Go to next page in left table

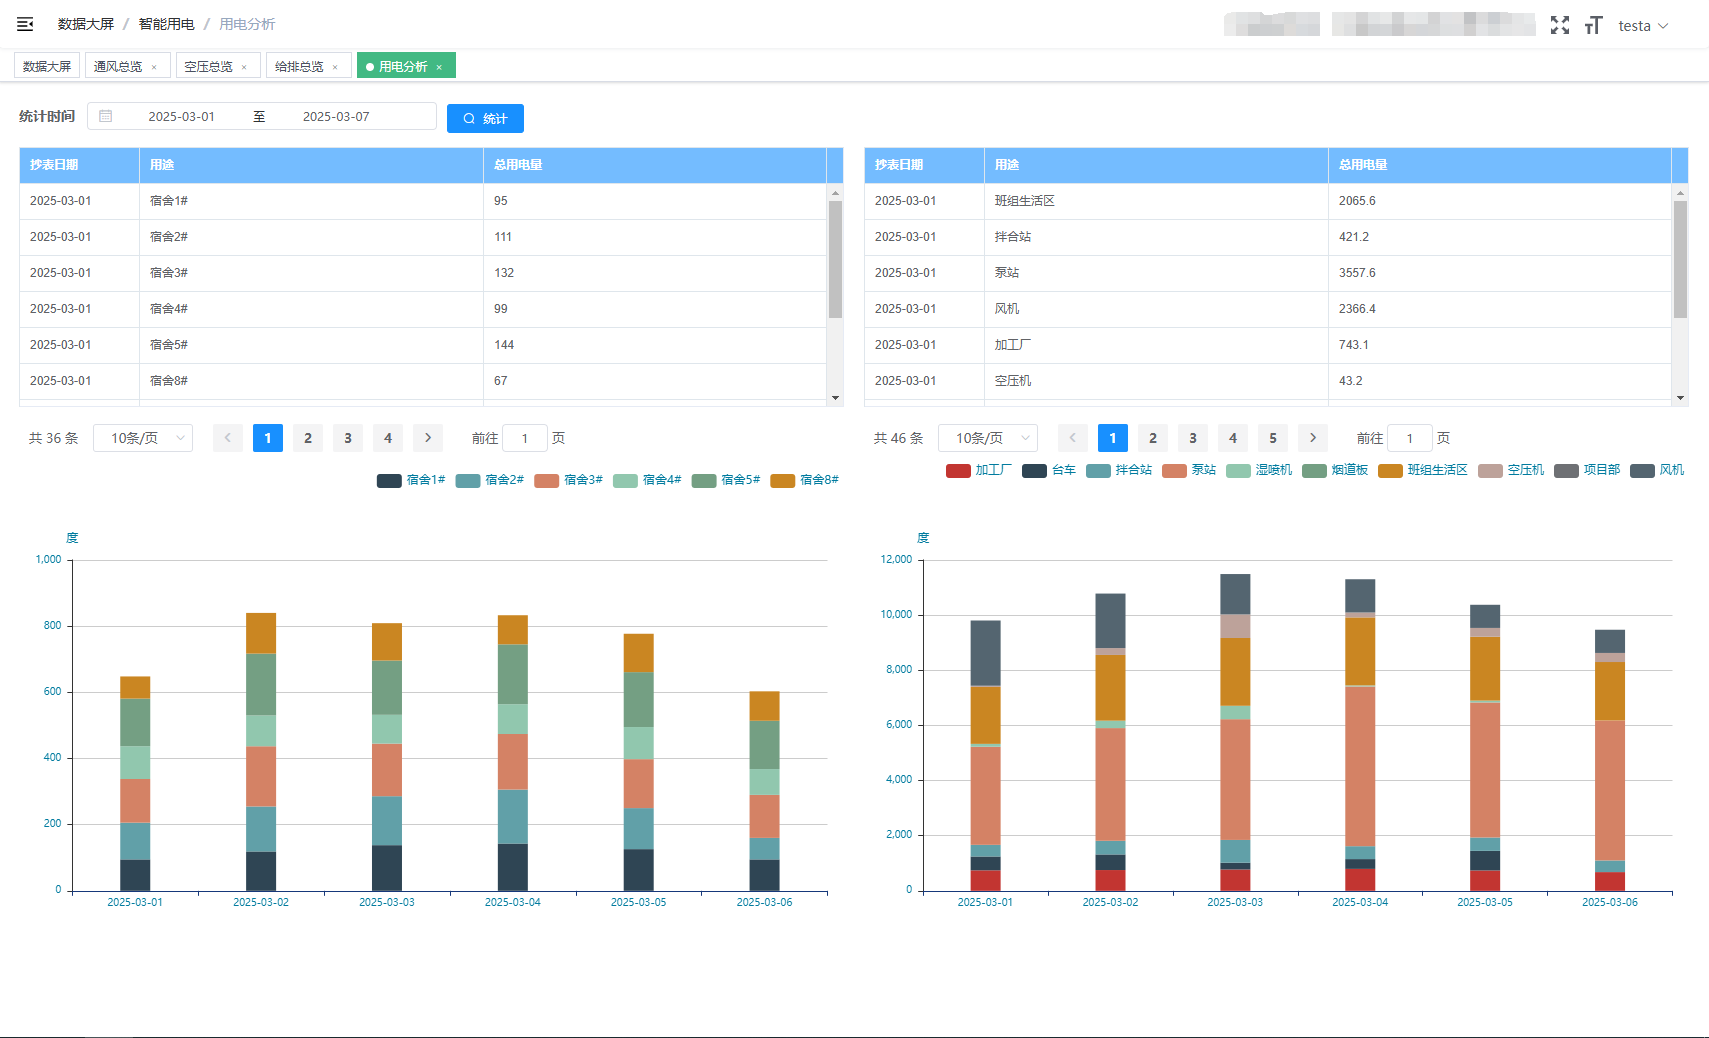[428, 438]
